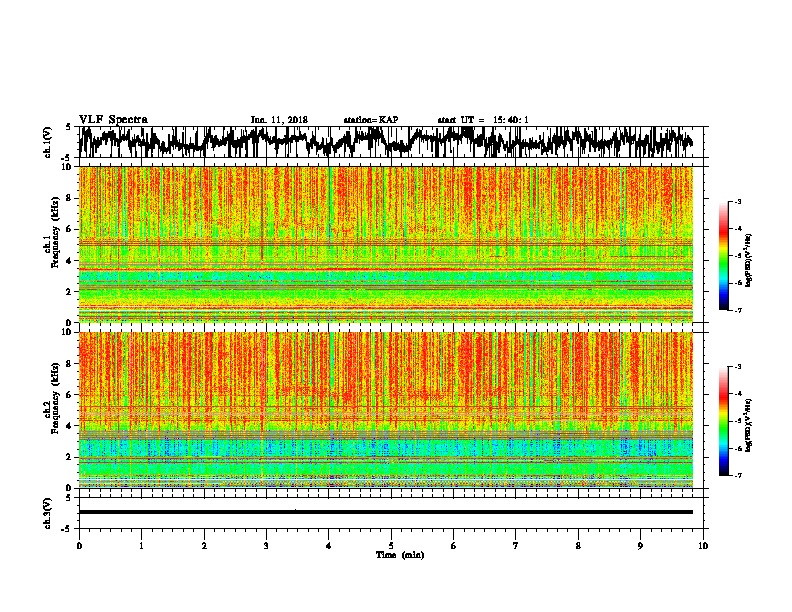Click the Time (min) axis label
The height and width of the screenshot is (612, 792).
pyautogui.click(x=400, y=555)
